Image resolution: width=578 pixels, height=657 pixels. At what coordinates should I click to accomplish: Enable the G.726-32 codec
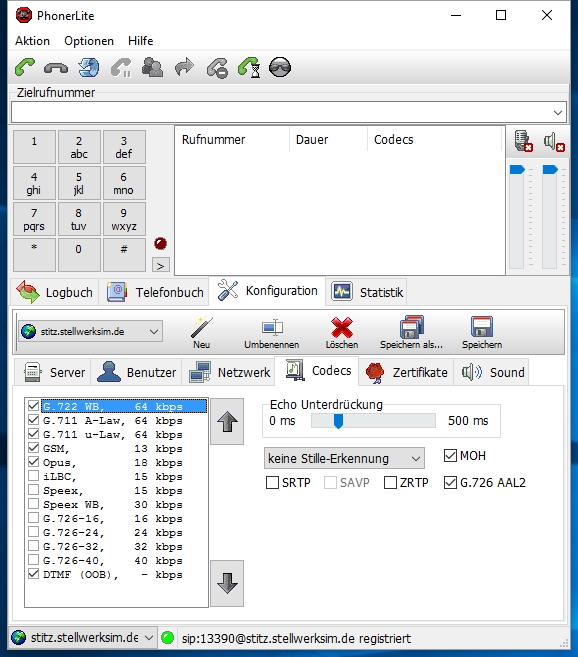34,546
